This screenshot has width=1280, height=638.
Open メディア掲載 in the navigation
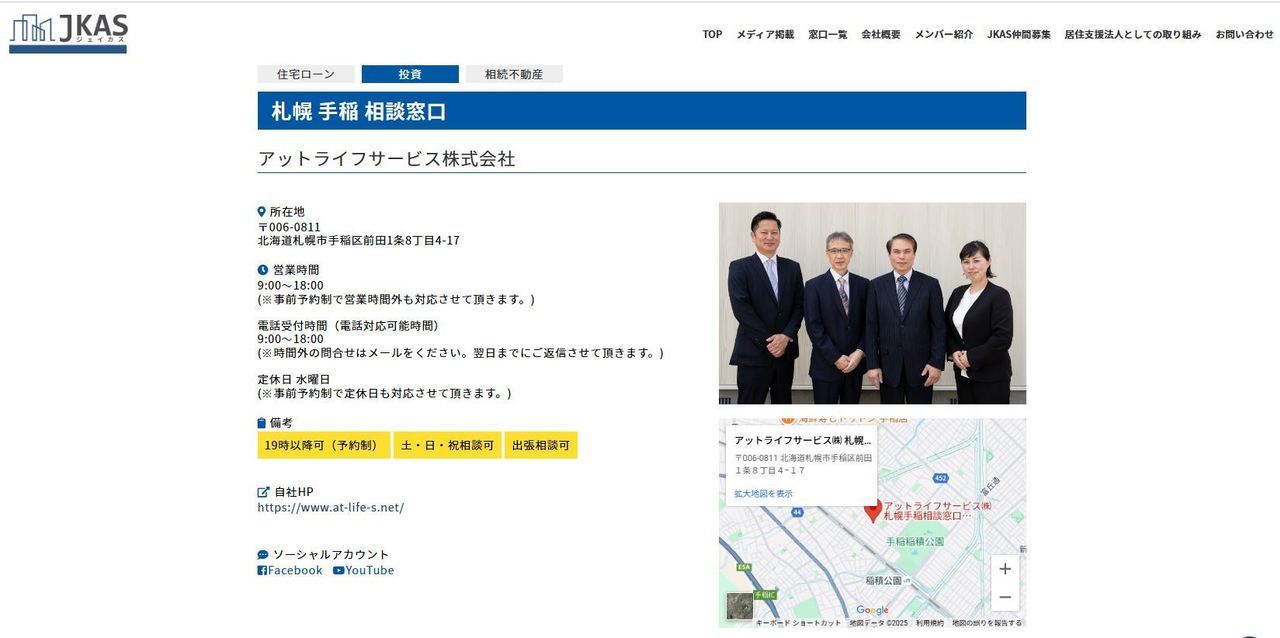click(x=765, y=34)
